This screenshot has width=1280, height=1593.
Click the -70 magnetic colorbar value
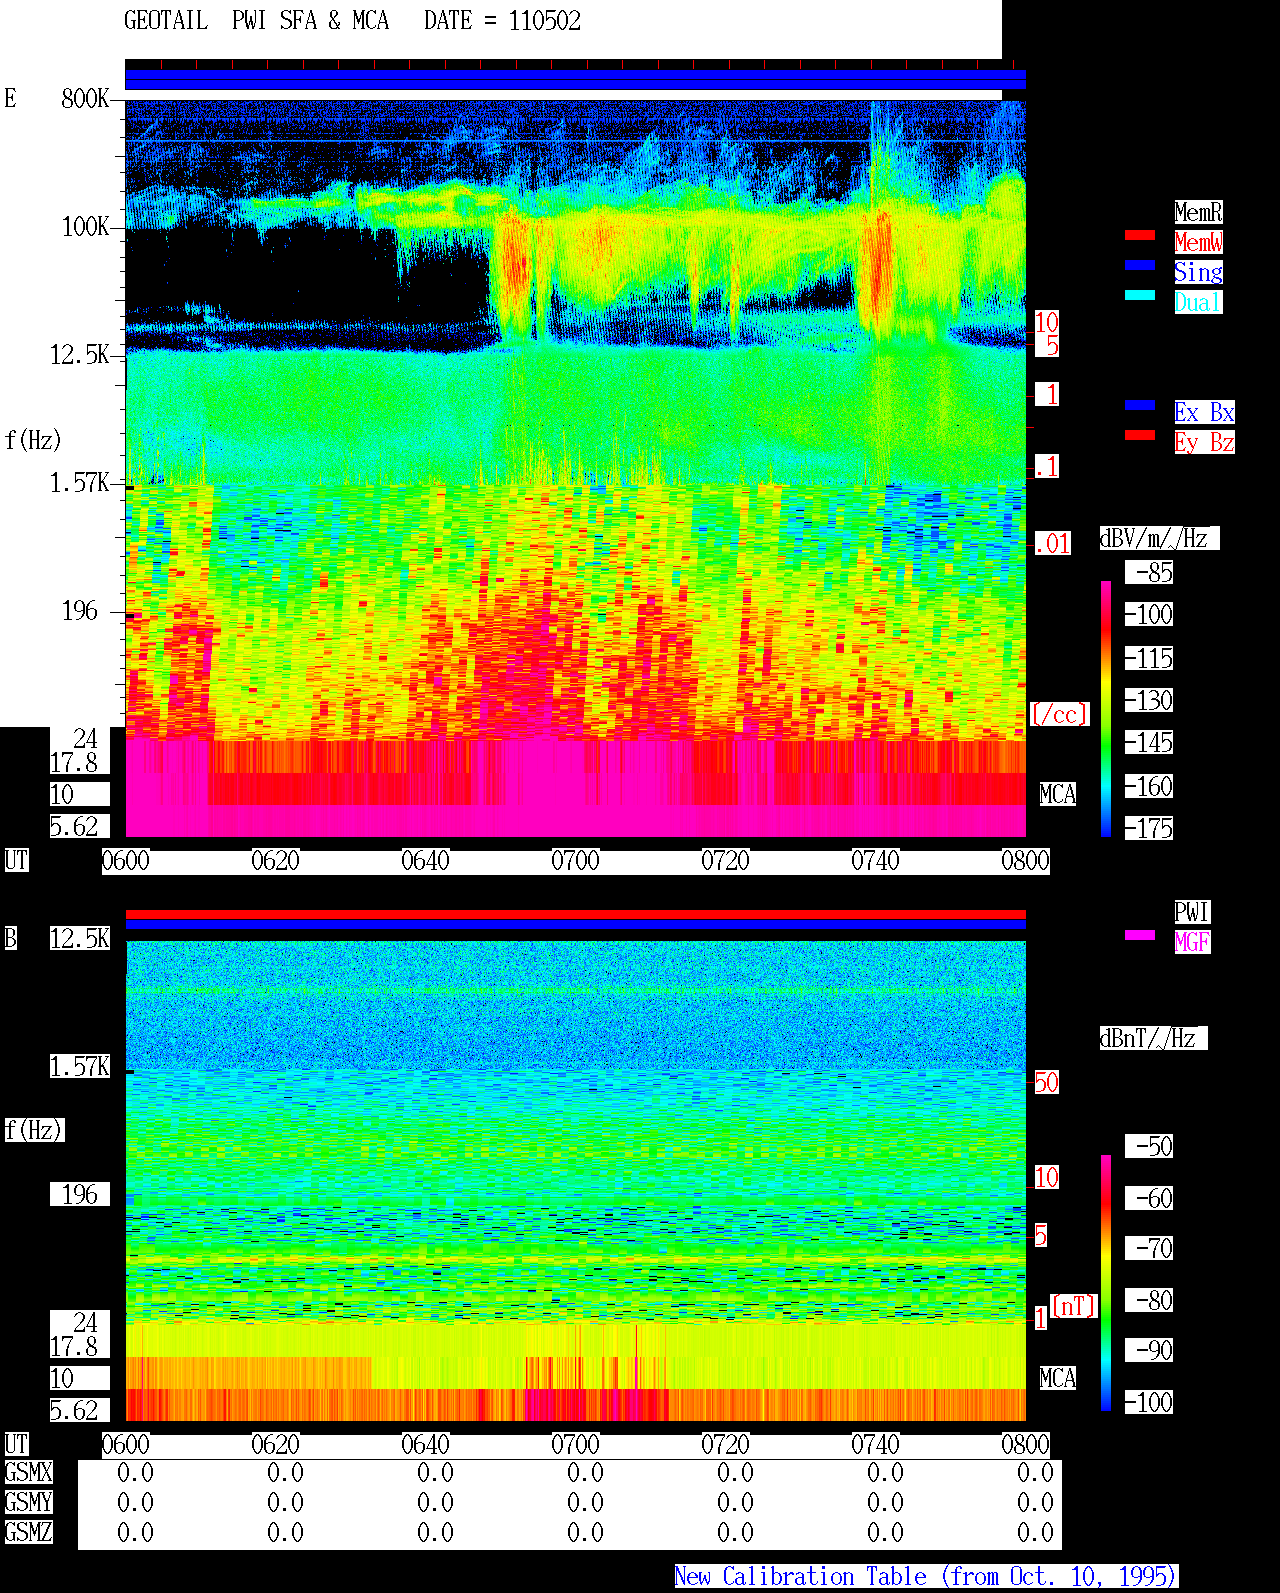(x=1150, y=1248)
